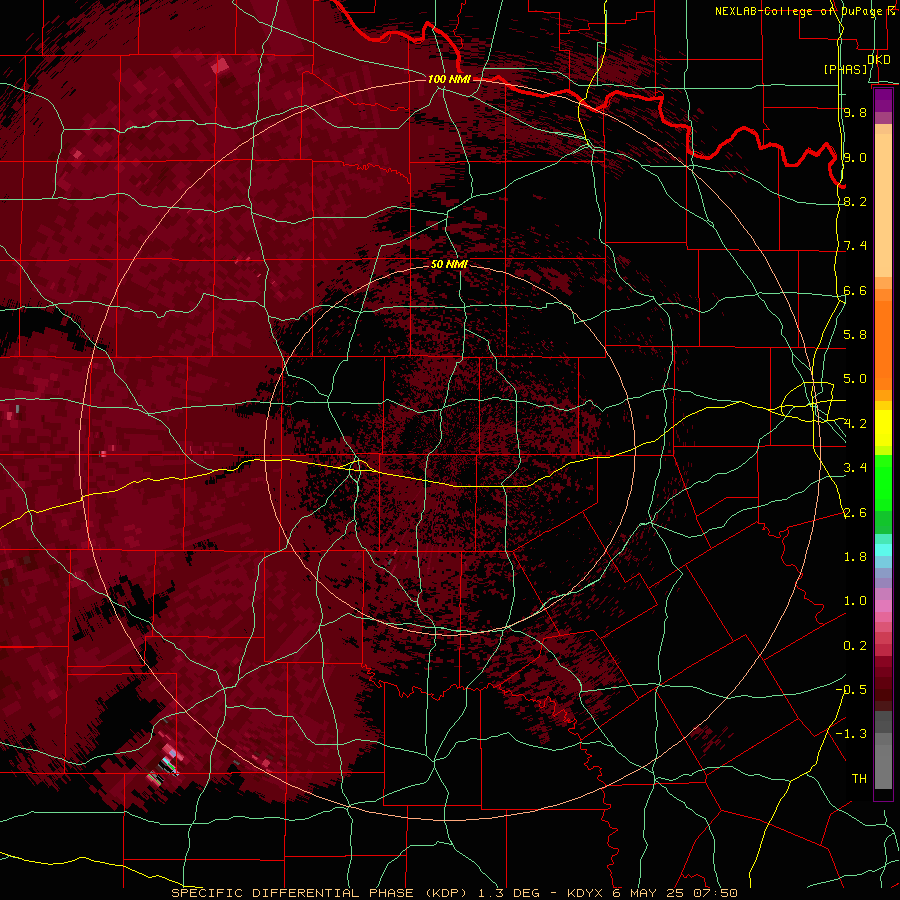Image resolution: width=900 pixels, height=900 pixels.
Task: Click the 4.2 value on the color scale
Action: click(x=855, y=424)
